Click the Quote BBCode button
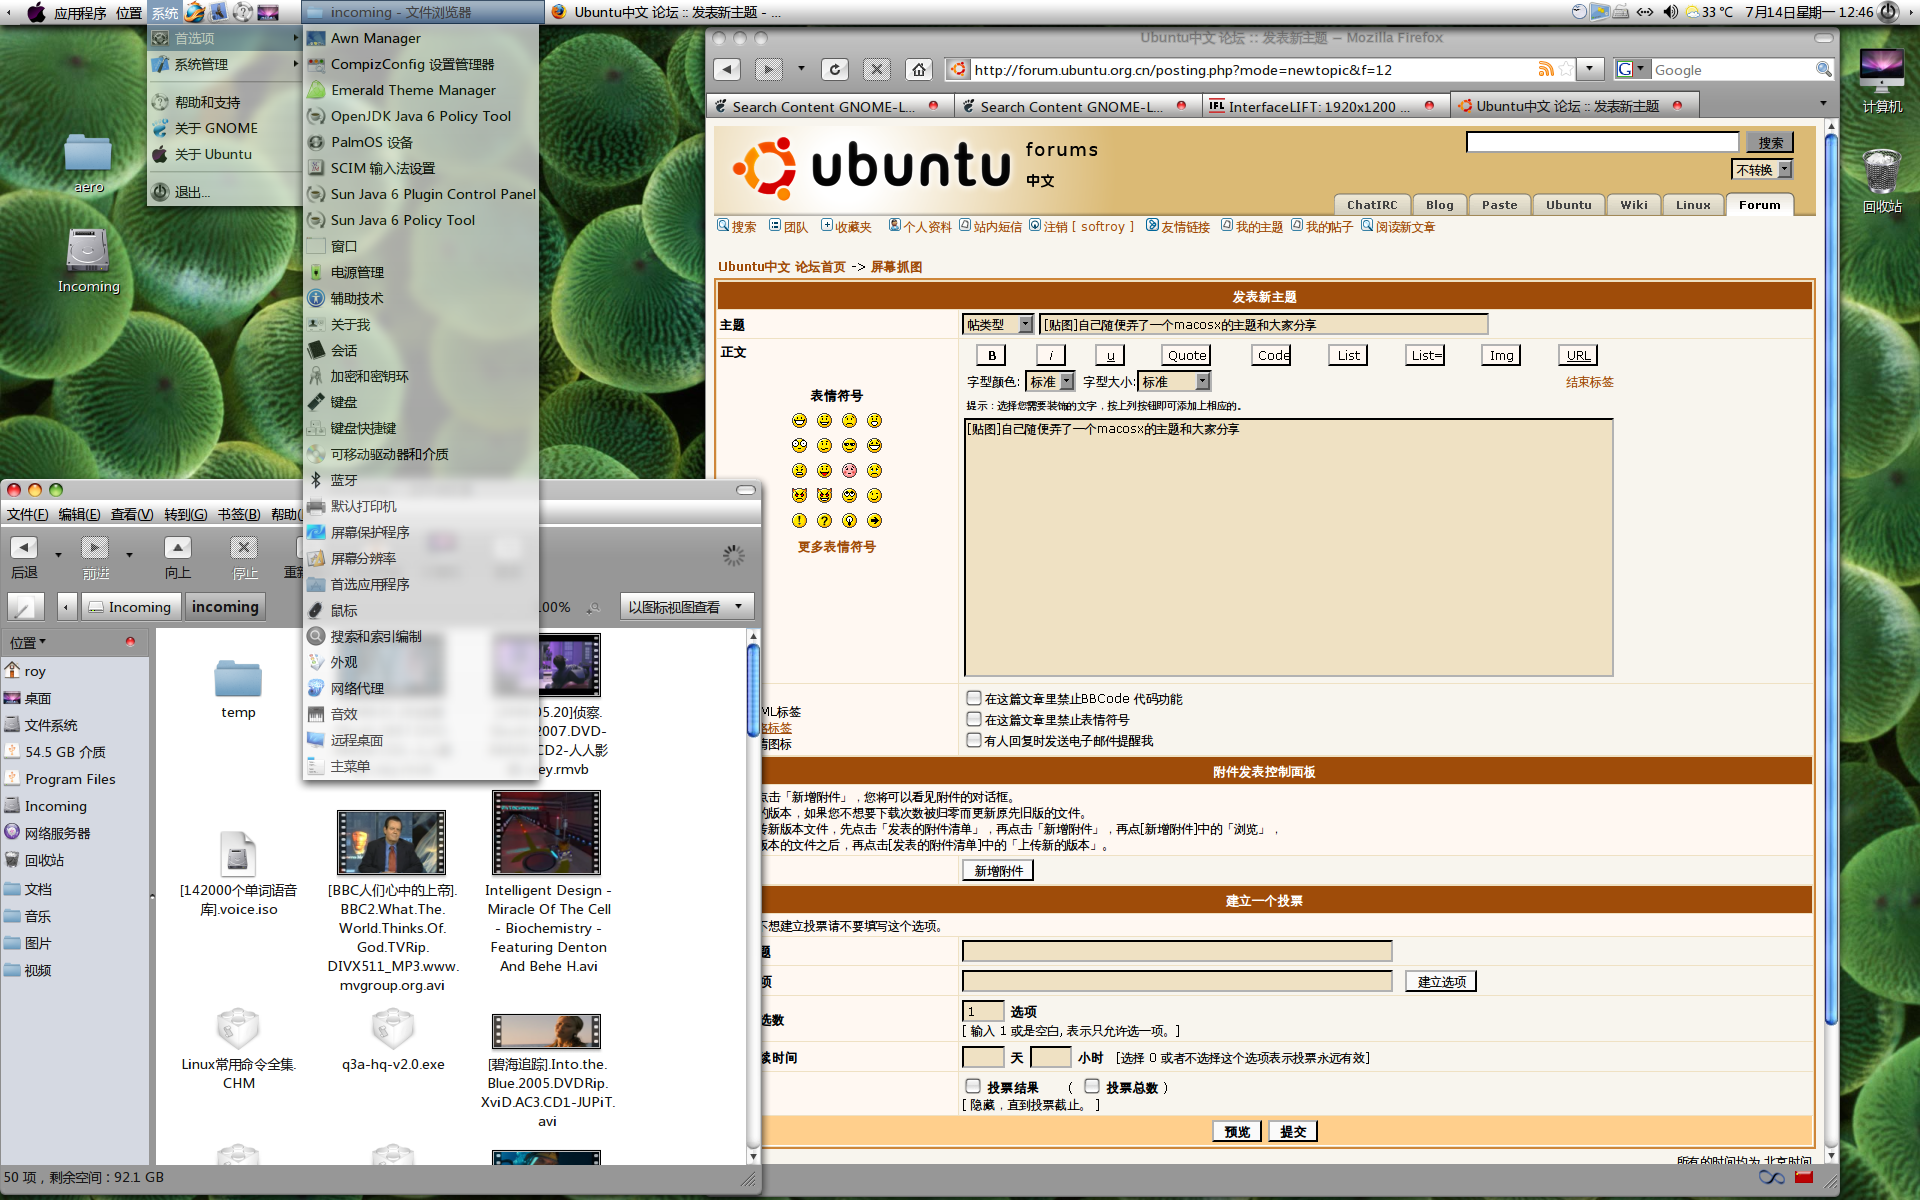The image size is (1920, 1200). [x=1186, y=354]
